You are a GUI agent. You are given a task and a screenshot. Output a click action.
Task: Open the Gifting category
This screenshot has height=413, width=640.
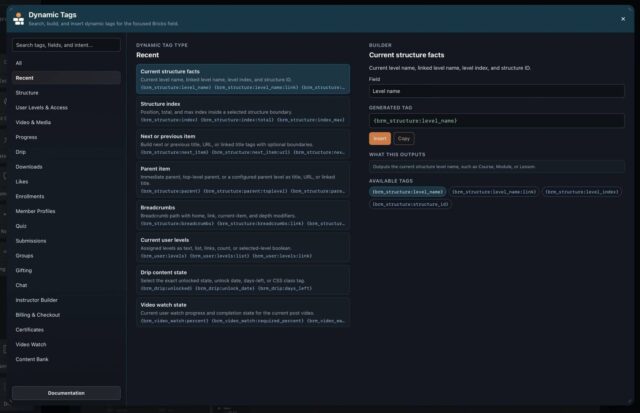pyautogui.click(x=66, y=270)
